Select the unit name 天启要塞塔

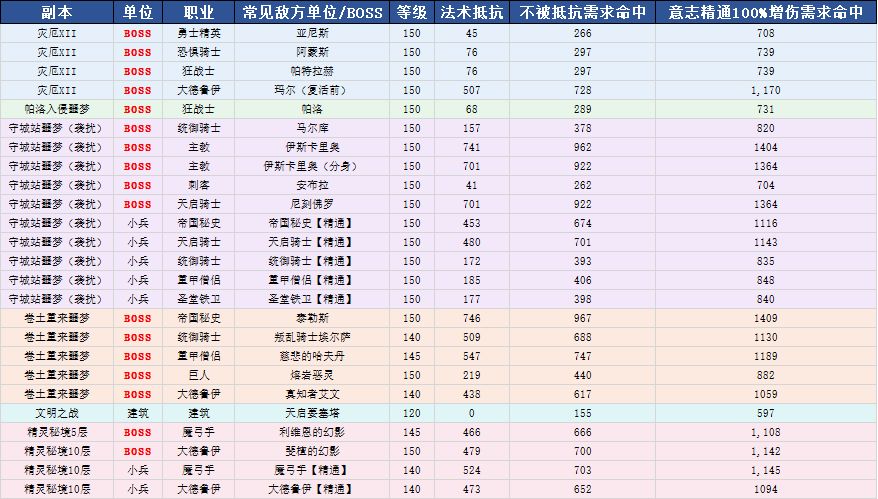312,413
